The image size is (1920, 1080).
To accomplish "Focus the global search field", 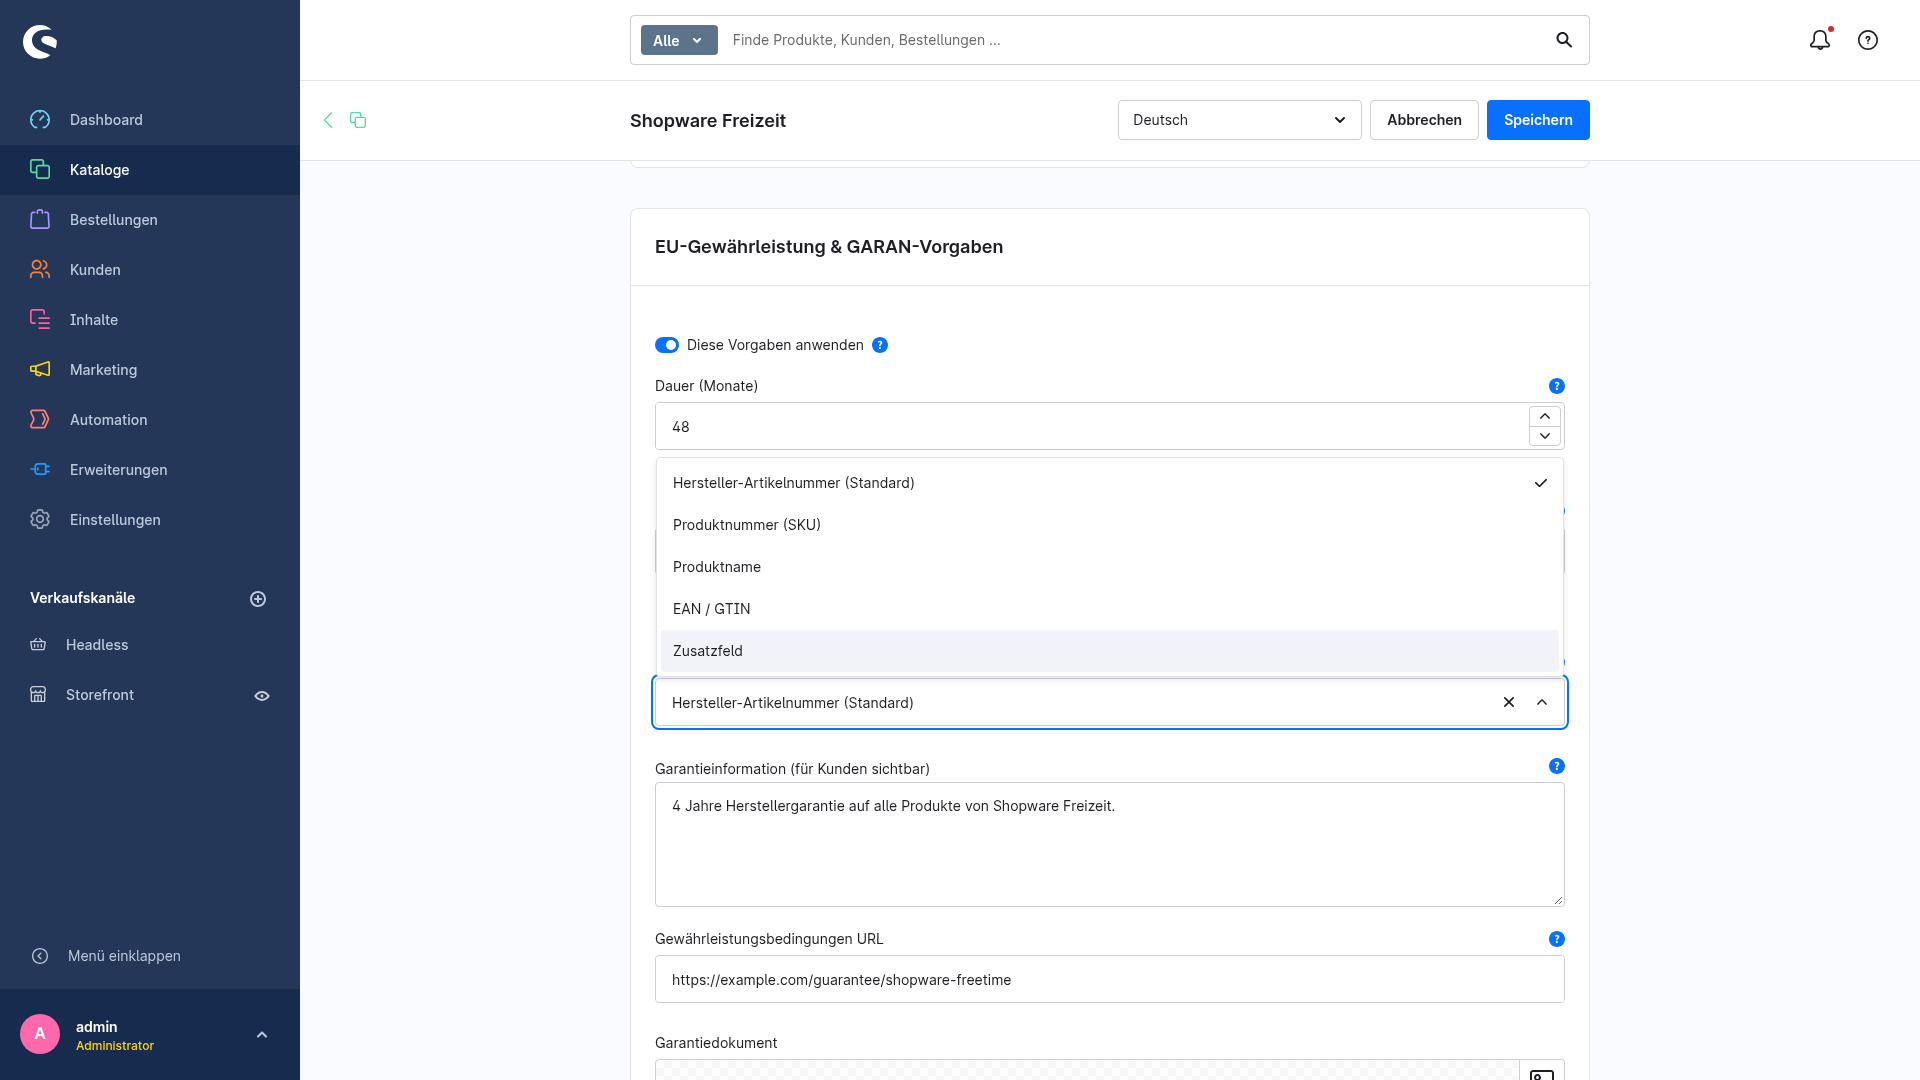I will click(1130, 40).
